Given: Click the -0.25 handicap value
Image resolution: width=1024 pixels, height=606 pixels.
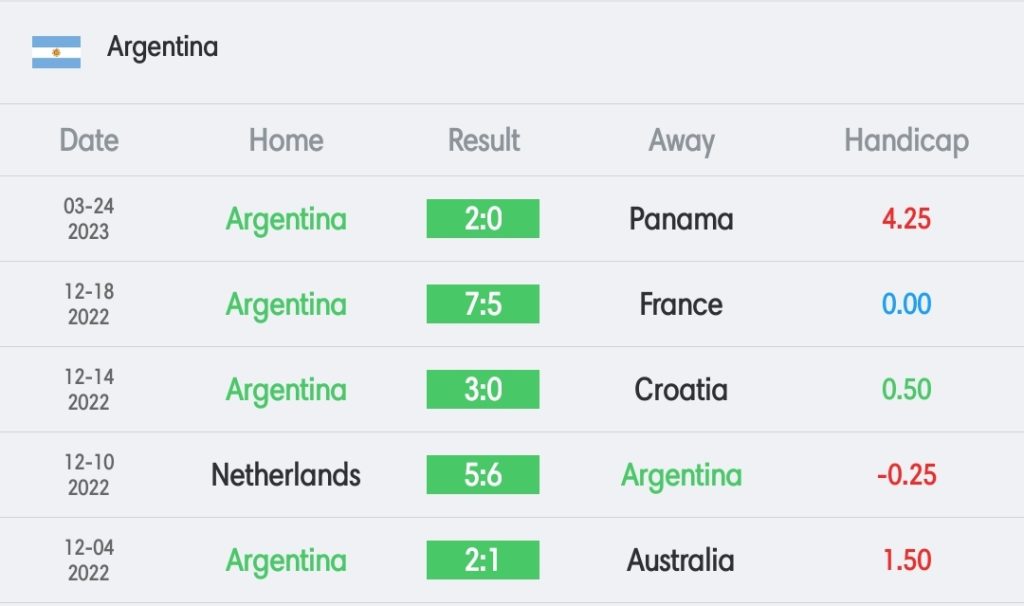Looking at the screenshot, I should (906, 475).
